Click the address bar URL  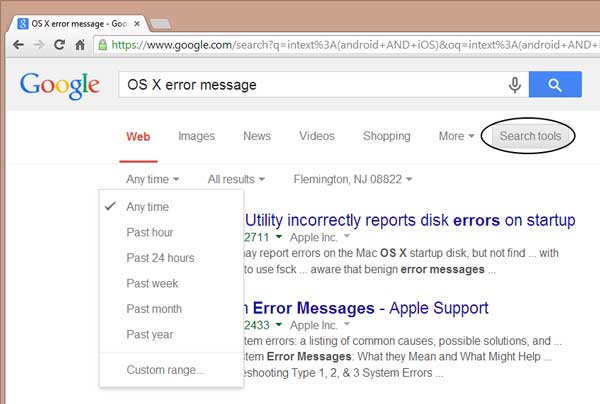(354, 45)
